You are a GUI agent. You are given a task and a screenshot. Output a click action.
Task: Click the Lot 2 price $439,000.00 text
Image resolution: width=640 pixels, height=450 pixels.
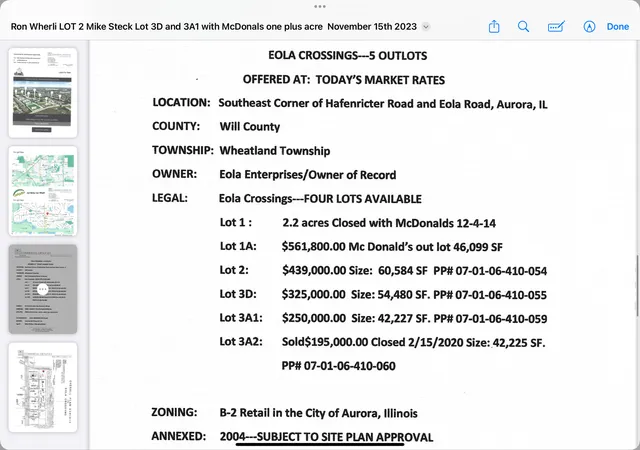tap(314, 270)
